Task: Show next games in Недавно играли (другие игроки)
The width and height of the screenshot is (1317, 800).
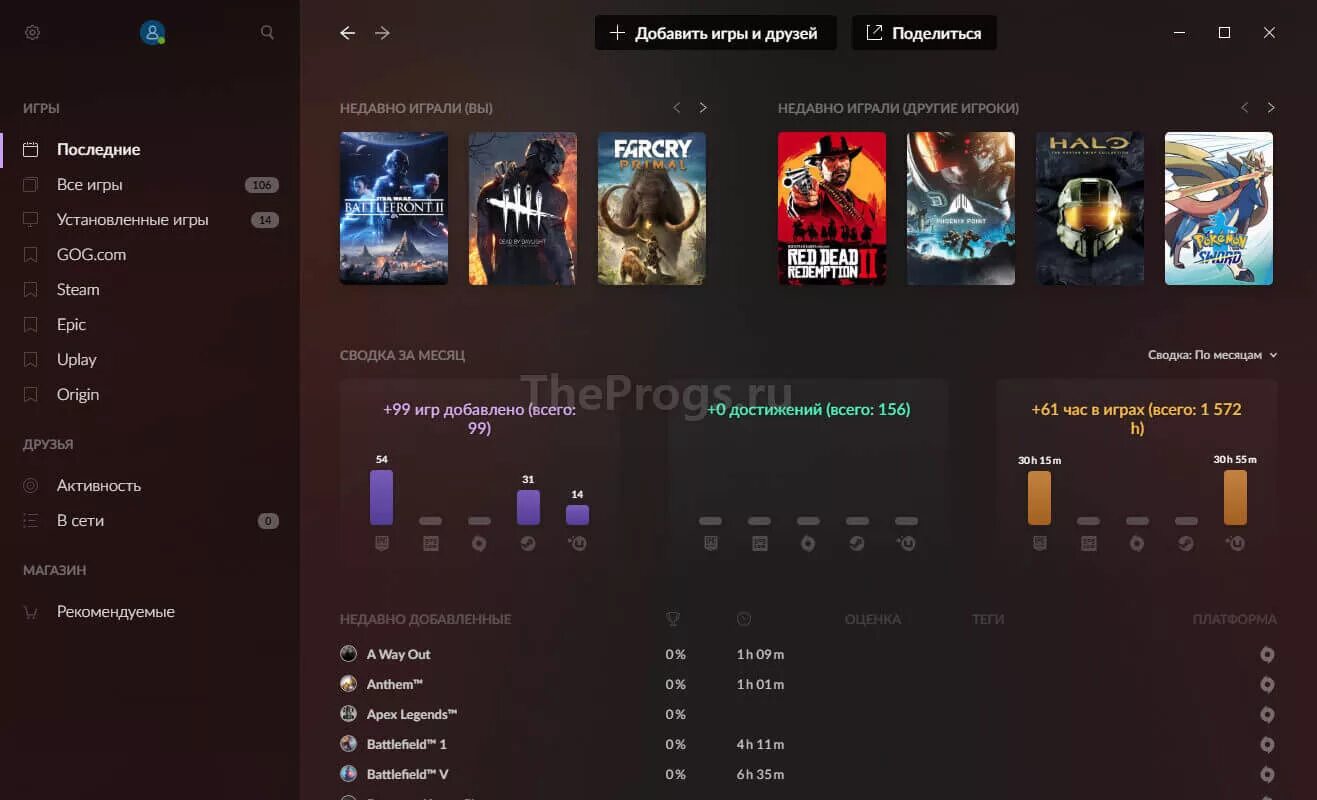Action: [1271, 108]
